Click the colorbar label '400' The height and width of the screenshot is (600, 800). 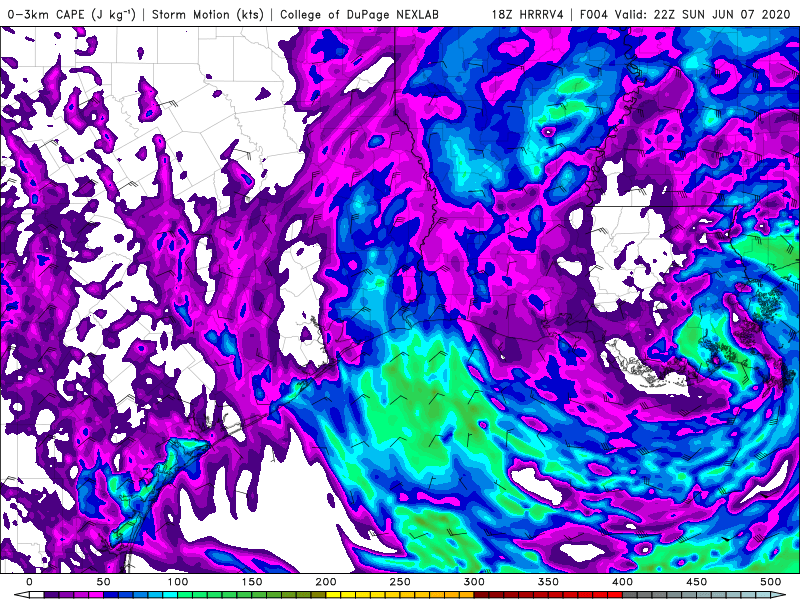click(622, 582)
